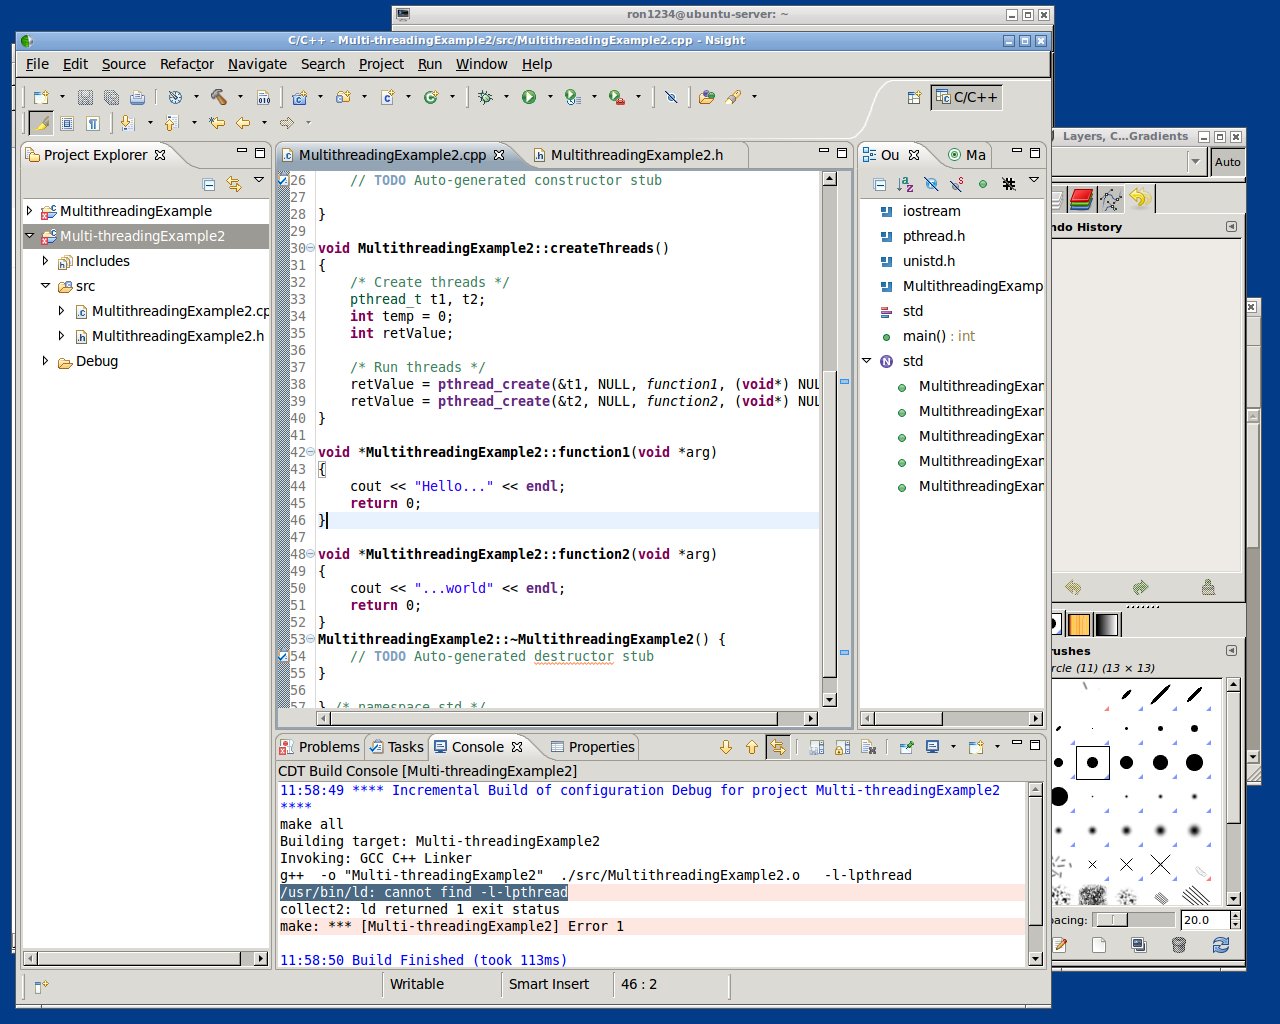Open the C/C++ perspective button
The height and width of the screenshot is (1024, 1280).
pyautogui.click(x=966, y=97)
